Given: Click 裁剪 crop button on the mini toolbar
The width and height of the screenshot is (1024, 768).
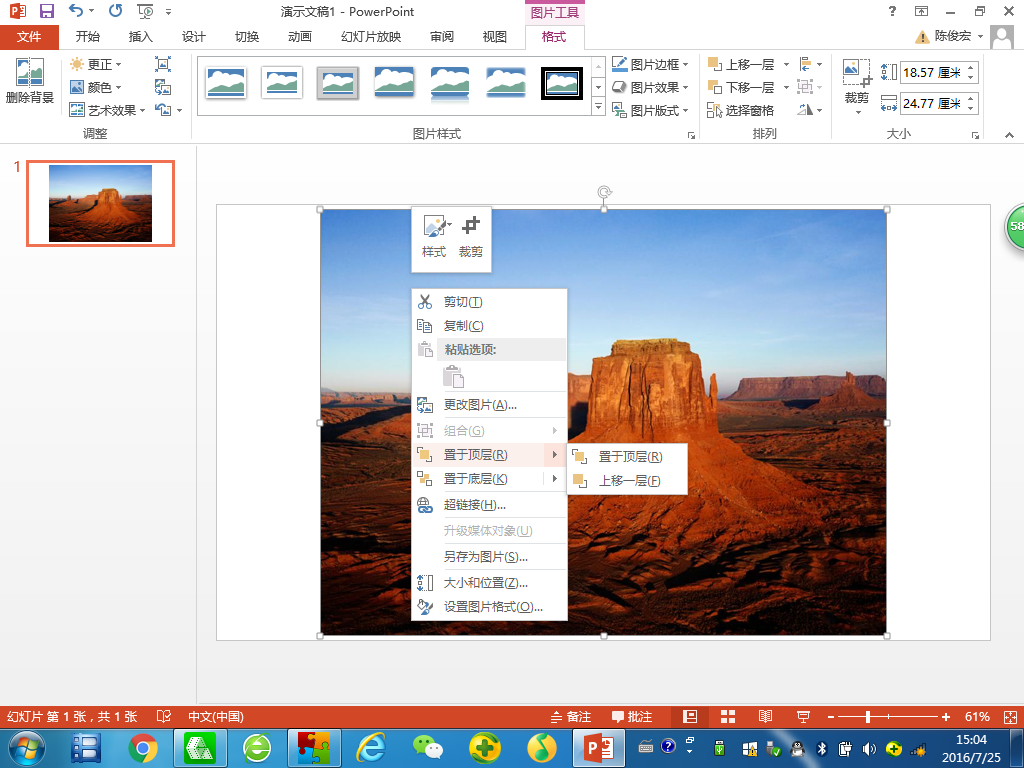Looking at the screenshot, I should point(470,236).
